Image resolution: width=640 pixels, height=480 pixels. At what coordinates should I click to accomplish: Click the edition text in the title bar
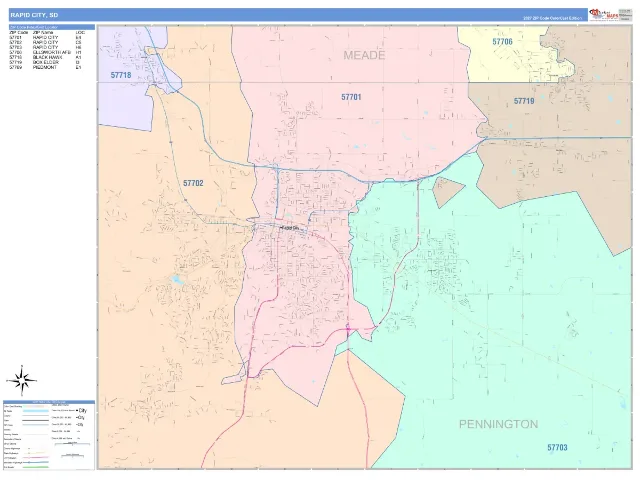553,18
